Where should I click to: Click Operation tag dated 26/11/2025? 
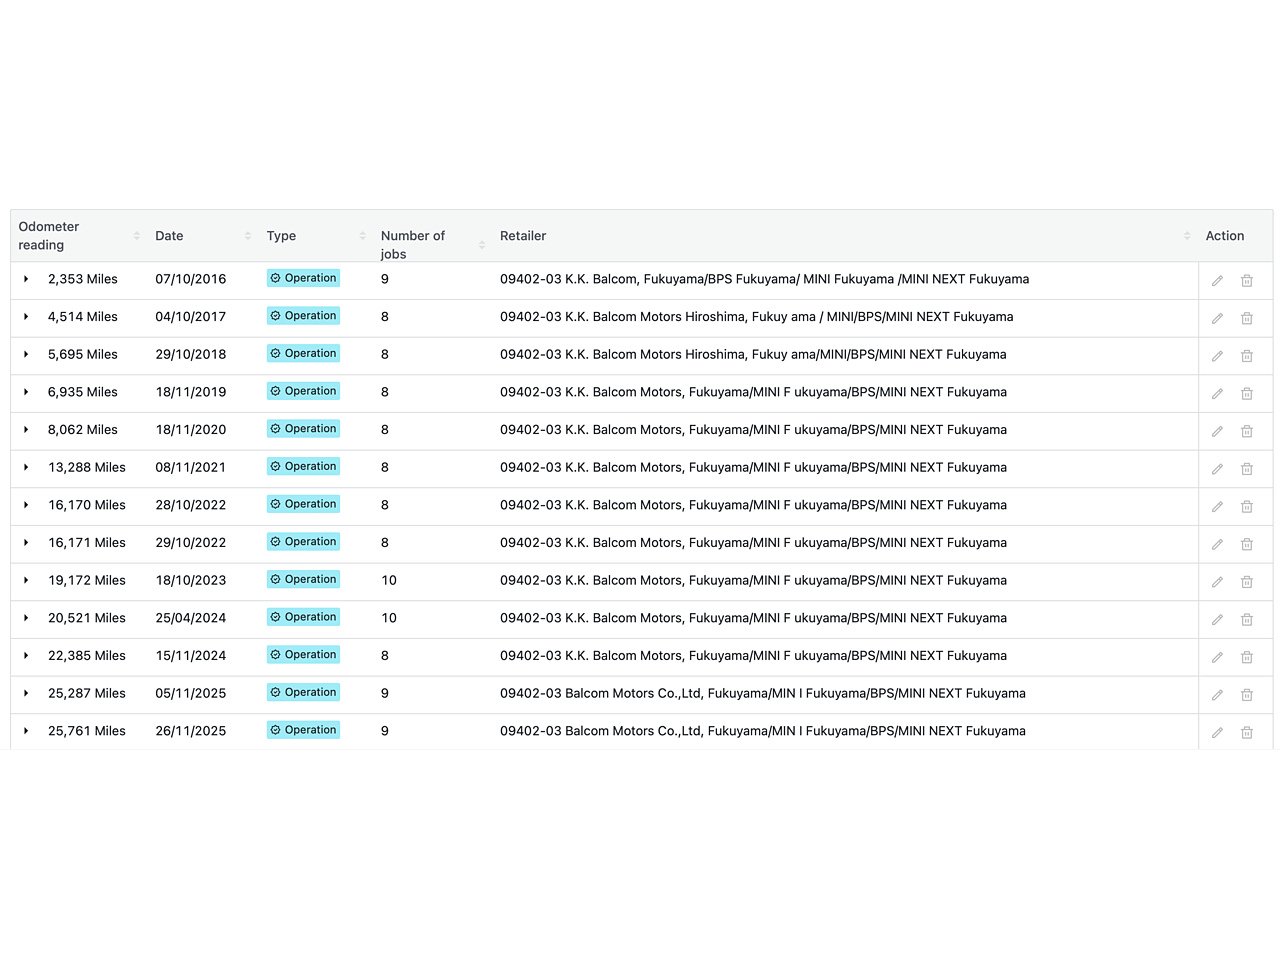[303, 730]
